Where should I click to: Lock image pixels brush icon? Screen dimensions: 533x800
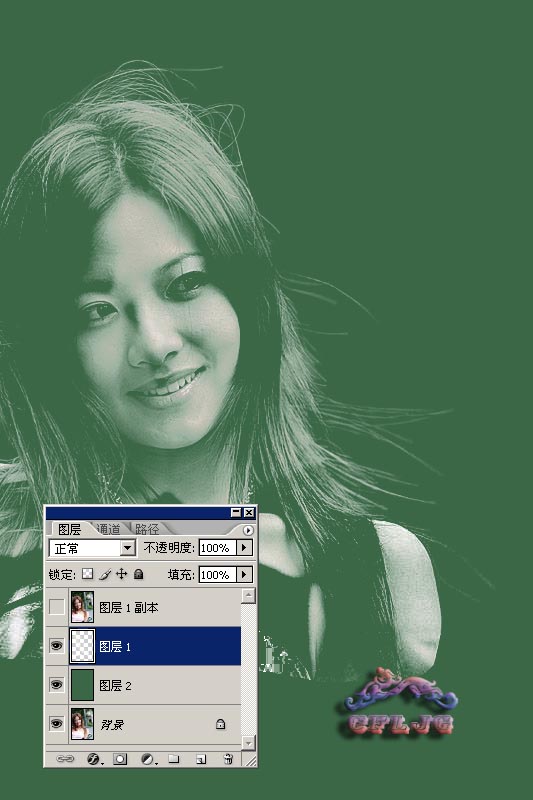pyautogui.click(x=105, y=574)
